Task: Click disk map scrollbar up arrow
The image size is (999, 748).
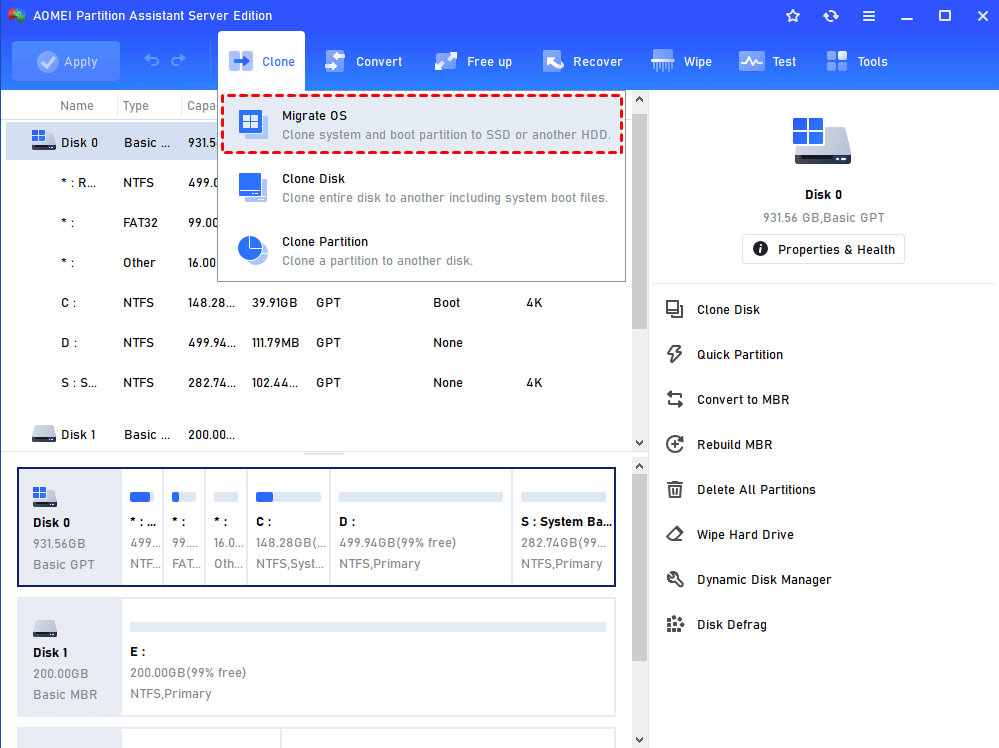Action: 639,466
